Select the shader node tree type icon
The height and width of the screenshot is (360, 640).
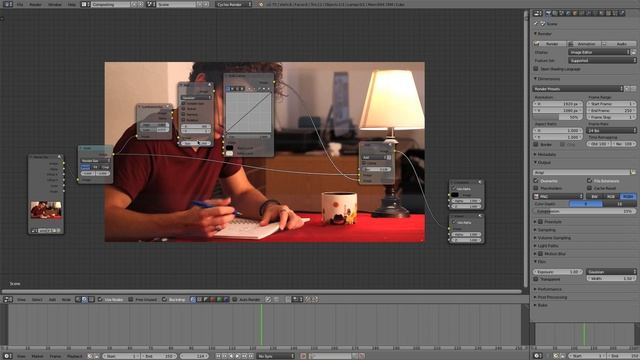click(x=78, y=300)
